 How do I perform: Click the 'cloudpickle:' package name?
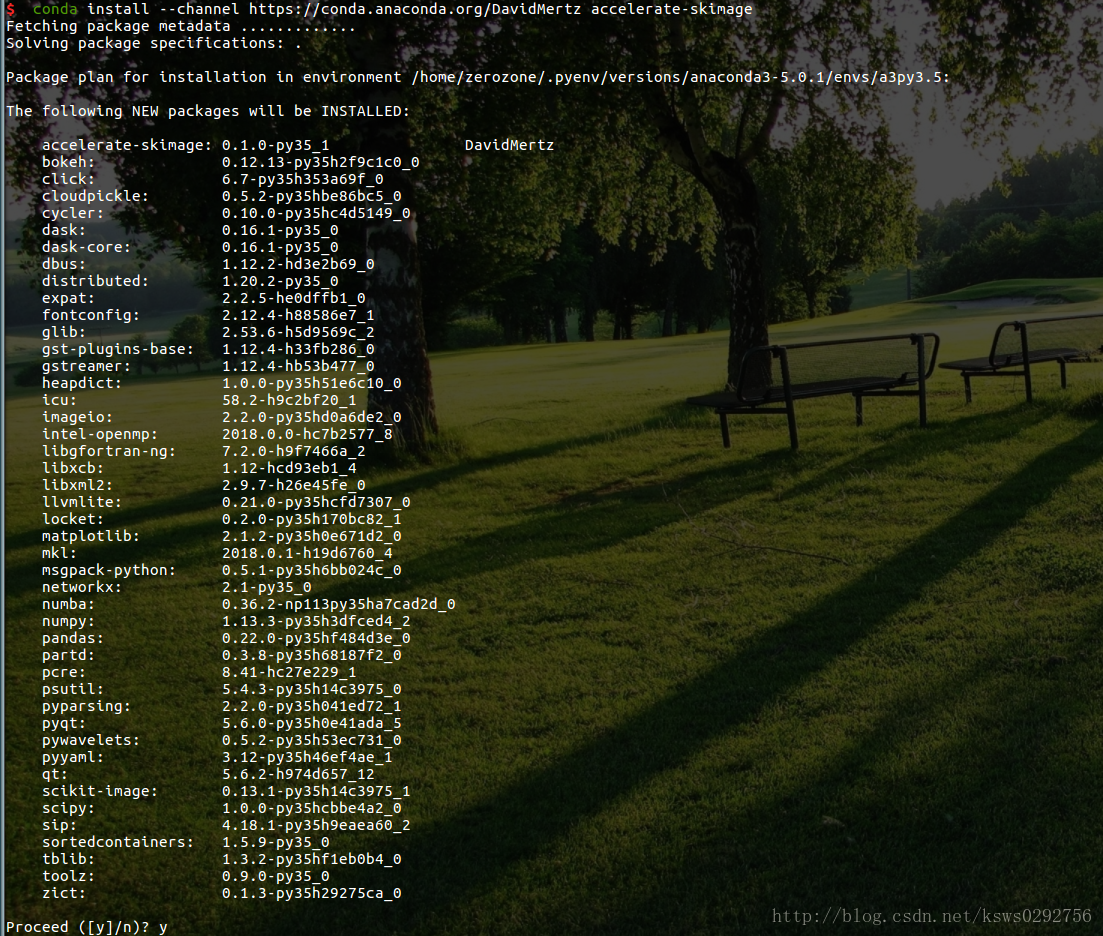pyautogui.click(x=95, y=196)
